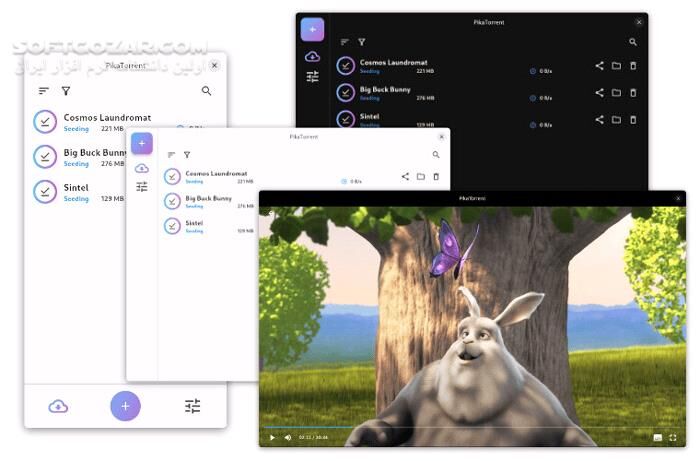Click search icon in the dark window
The width and height of the screenshot is (700, 461).
point(633,42)
